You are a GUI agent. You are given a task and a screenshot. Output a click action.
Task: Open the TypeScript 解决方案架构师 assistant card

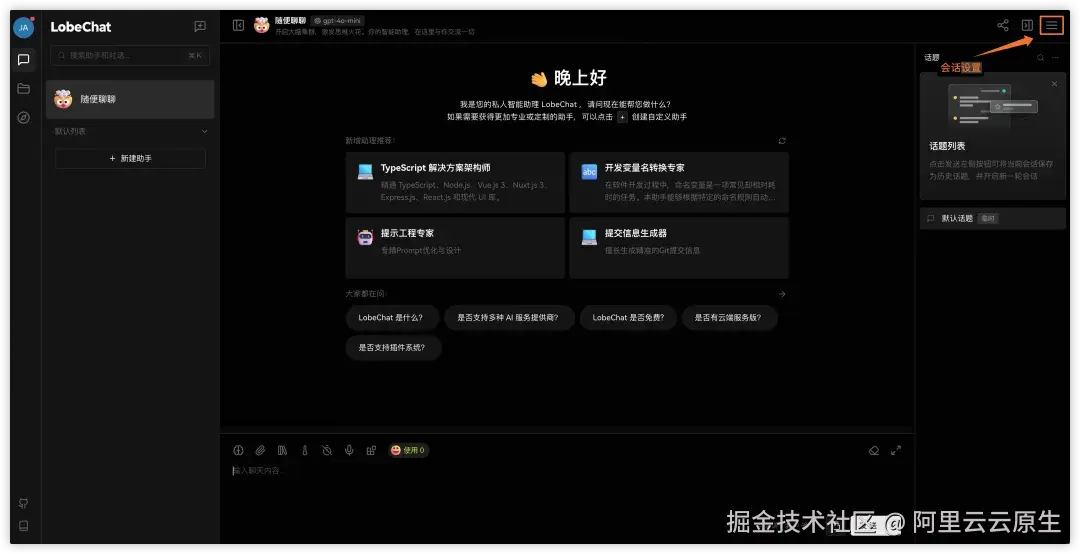click(x=455, y=182)
